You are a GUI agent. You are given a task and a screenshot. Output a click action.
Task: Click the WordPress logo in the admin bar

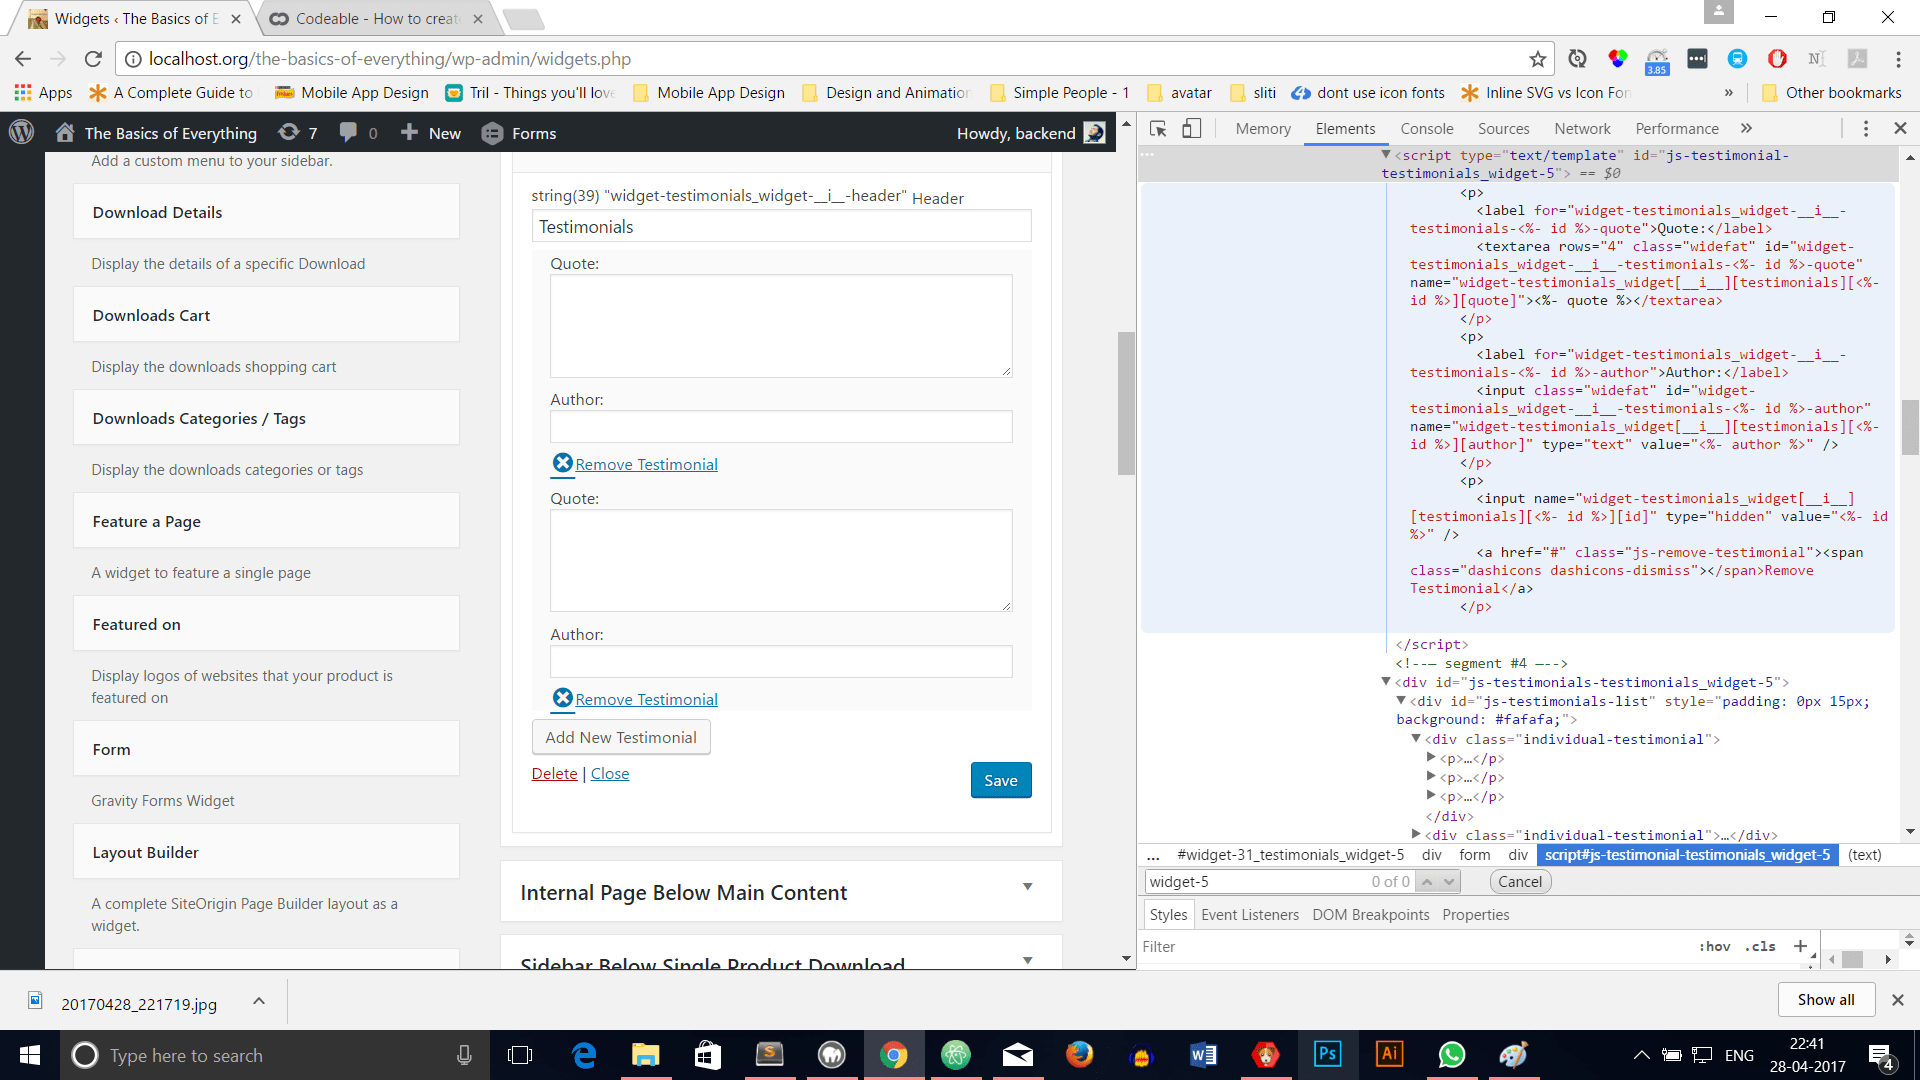(x=21, y=133)
